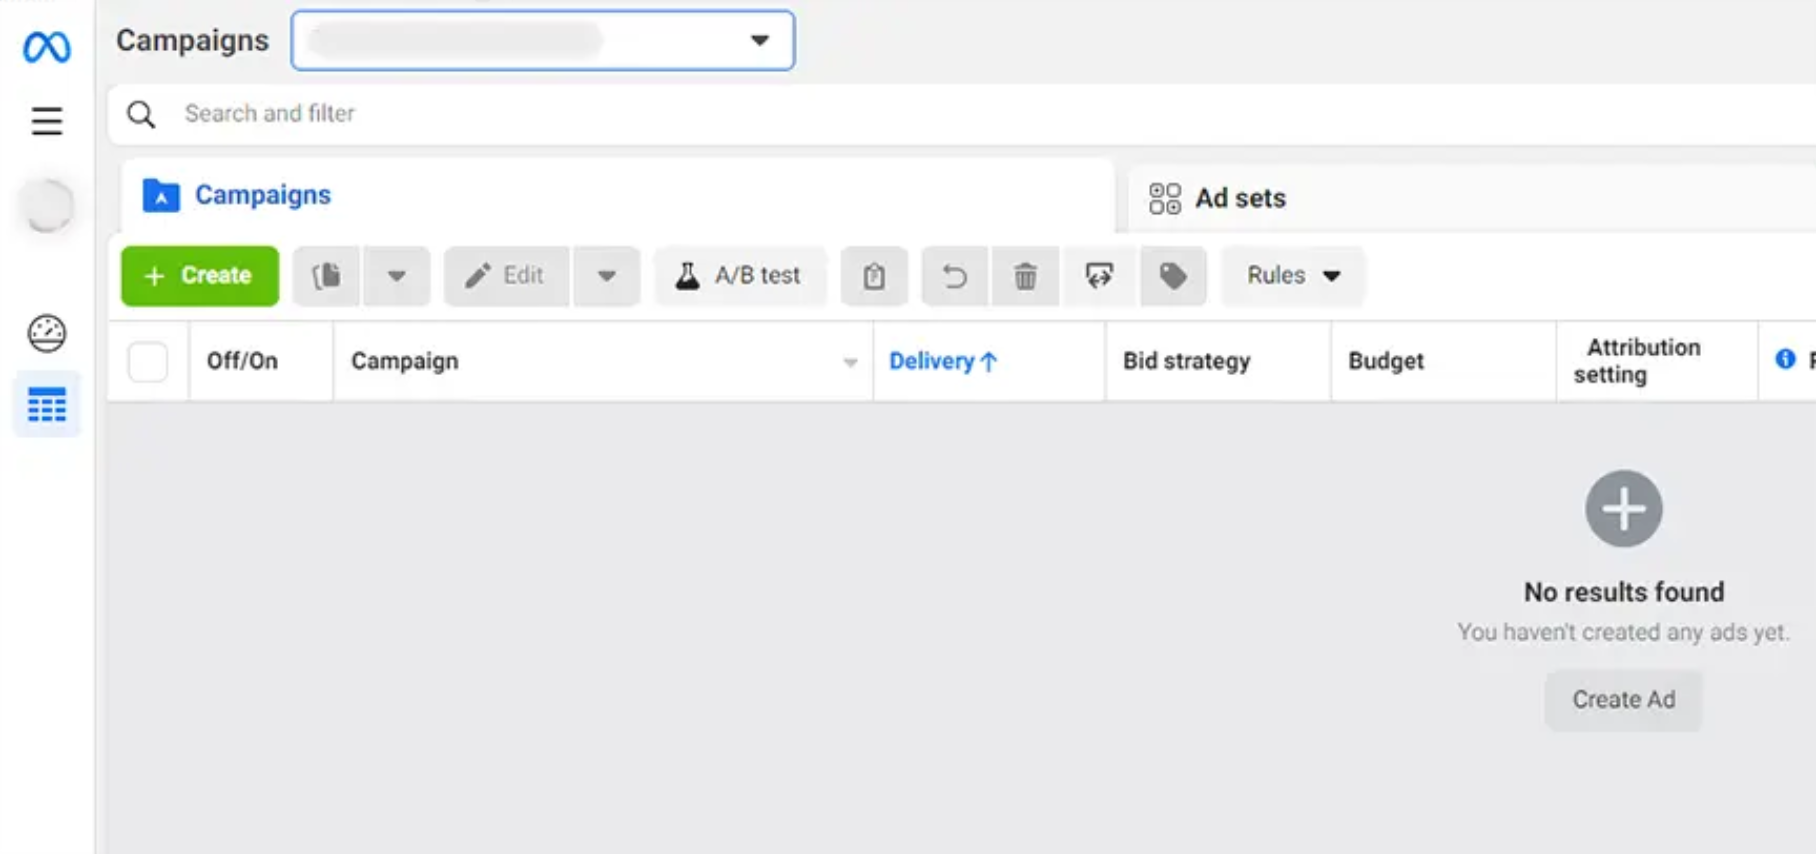1816x854 pixels.
Task: Open the ad account selector dropdown
Action: [x=543, y=41]
